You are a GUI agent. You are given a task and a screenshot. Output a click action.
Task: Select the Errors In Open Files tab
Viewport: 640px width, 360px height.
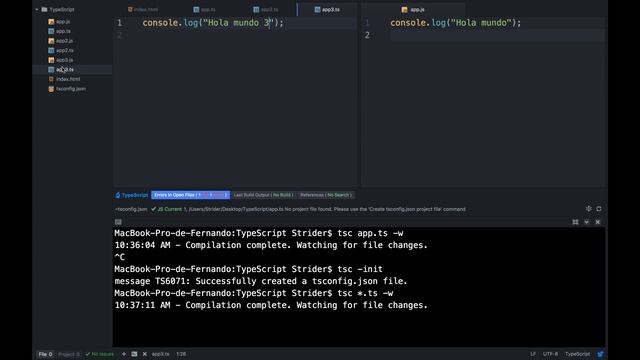[x=190, y=195]
